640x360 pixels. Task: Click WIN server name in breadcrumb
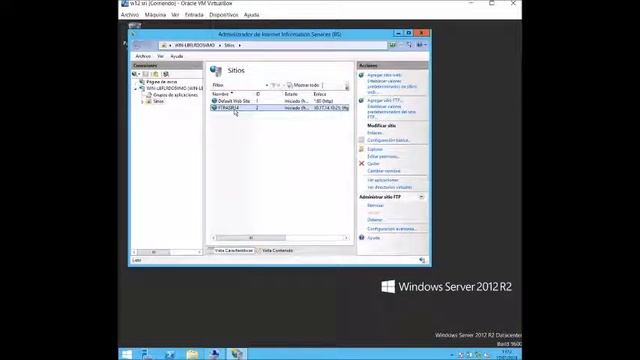[x=195, y=45]
